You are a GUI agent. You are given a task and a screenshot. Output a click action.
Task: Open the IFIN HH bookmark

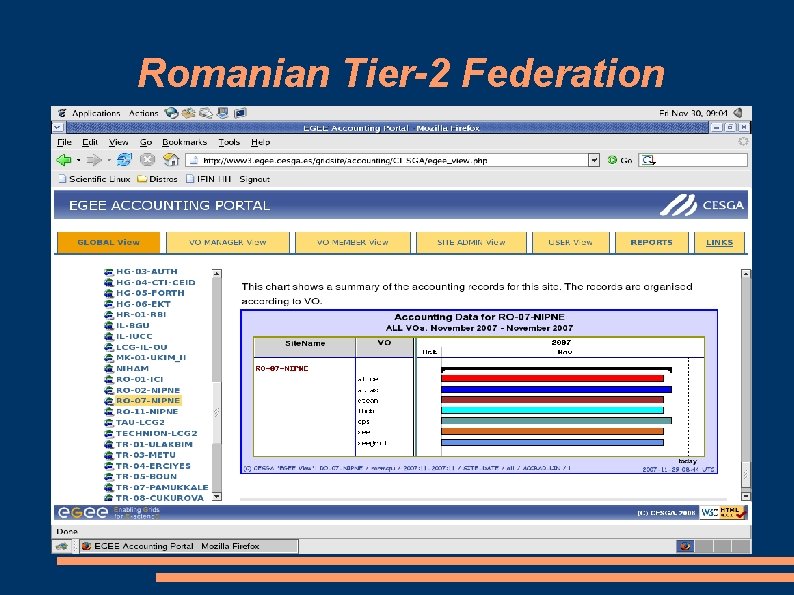209,179
